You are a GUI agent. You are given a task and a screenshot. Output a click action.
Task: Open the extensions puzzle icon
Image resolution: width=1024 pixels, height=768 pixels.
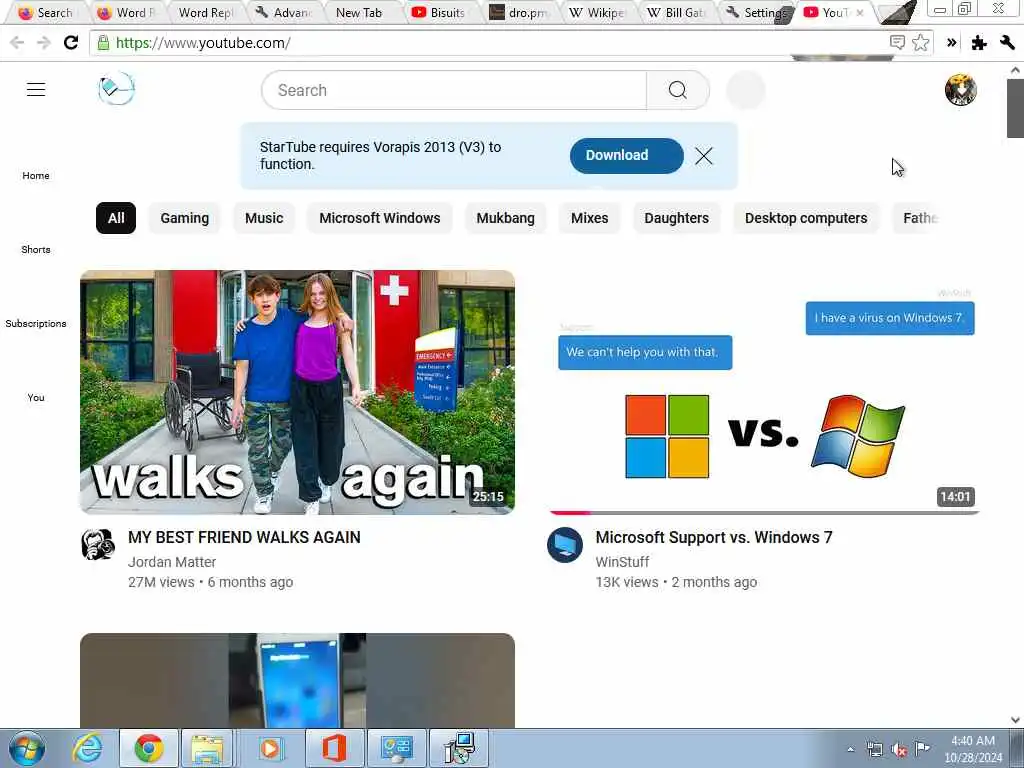[978, 43]
